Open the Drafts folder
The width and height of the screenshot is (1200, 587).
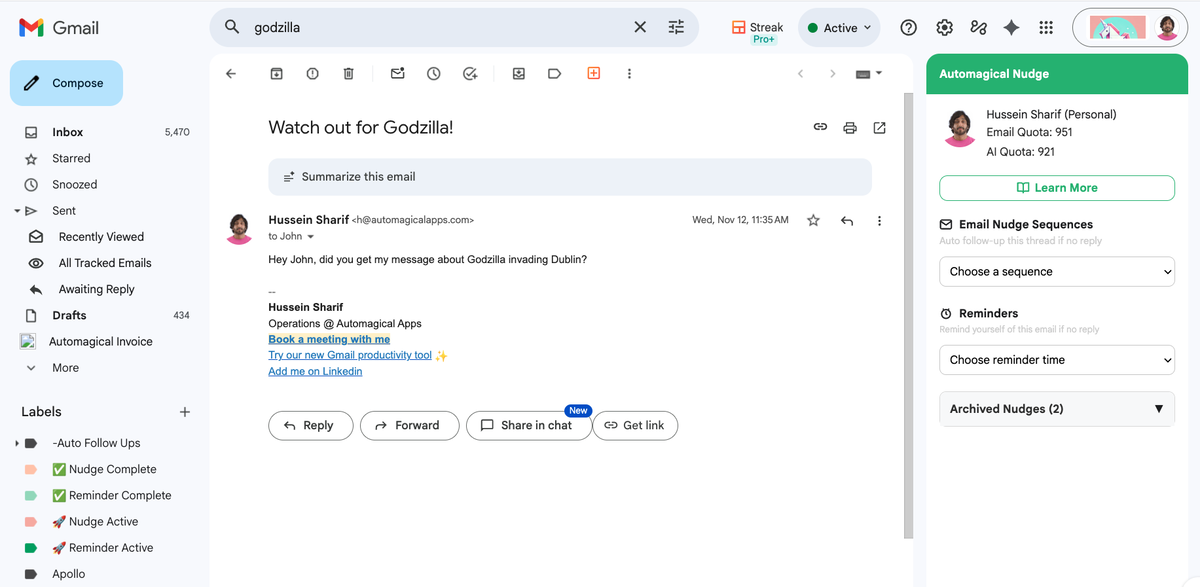(68, 315)
